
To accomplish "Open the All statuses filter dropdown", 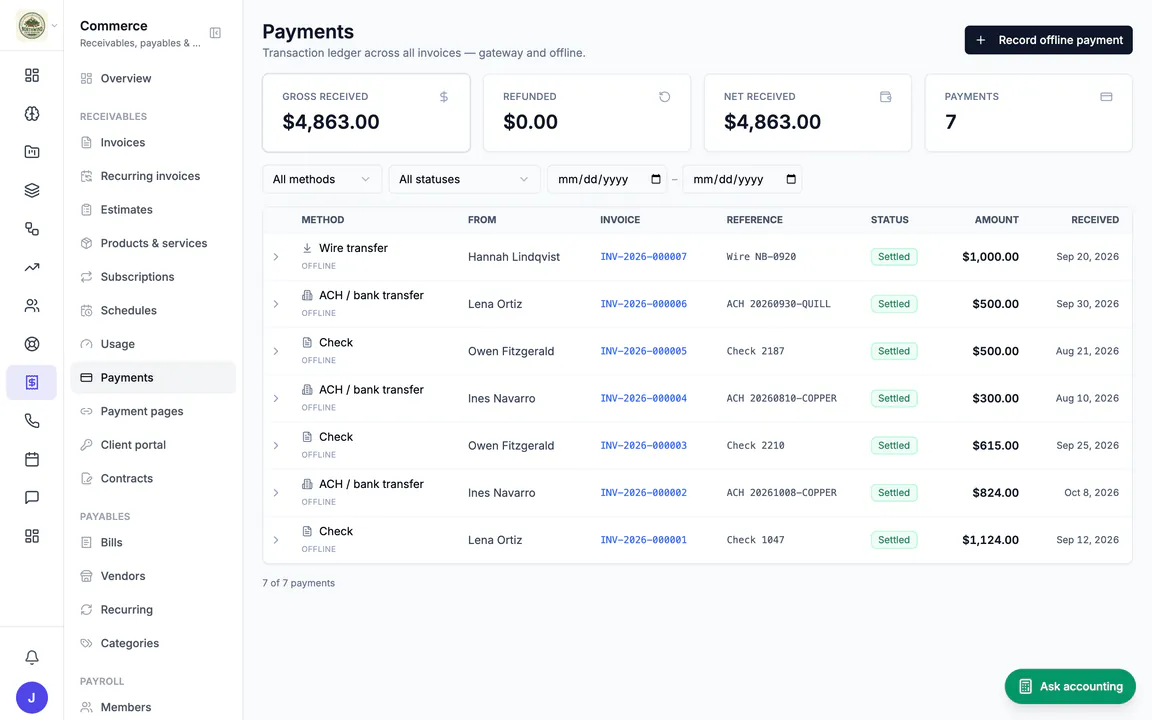I will (464, 179).
